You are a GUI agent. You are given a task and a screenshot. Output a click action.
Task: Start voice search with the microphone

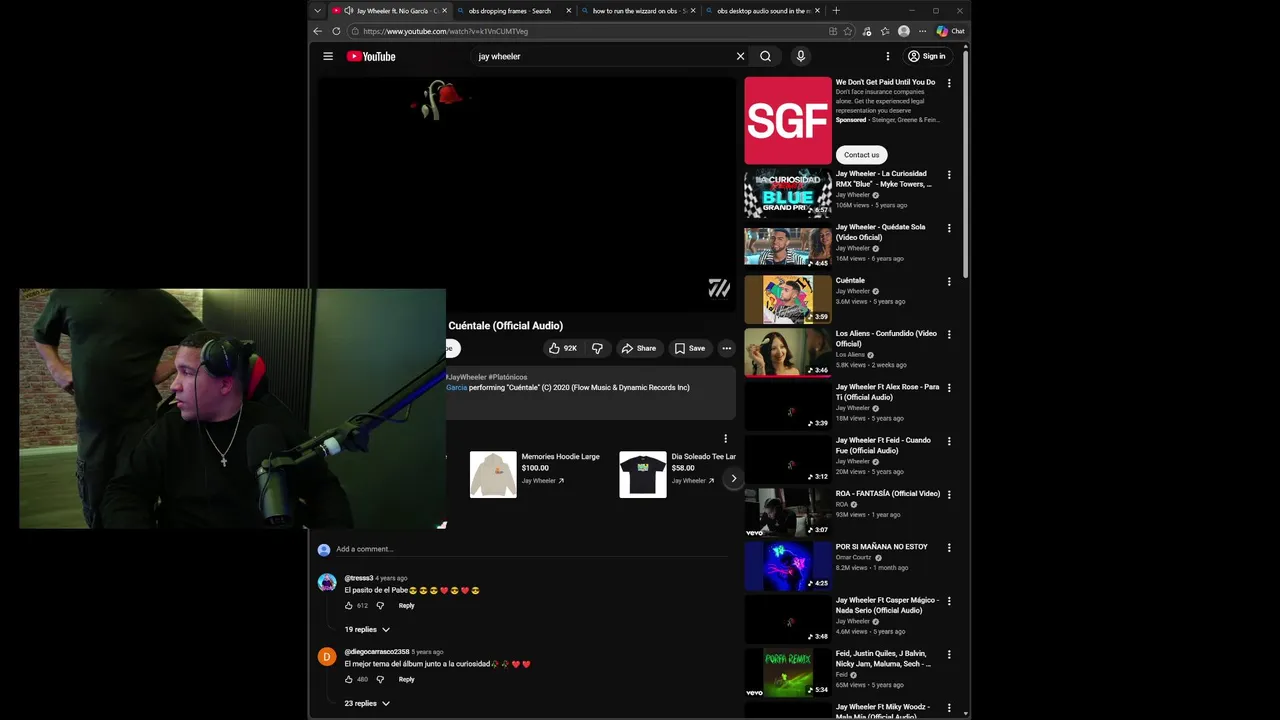(x=800, y=56)
